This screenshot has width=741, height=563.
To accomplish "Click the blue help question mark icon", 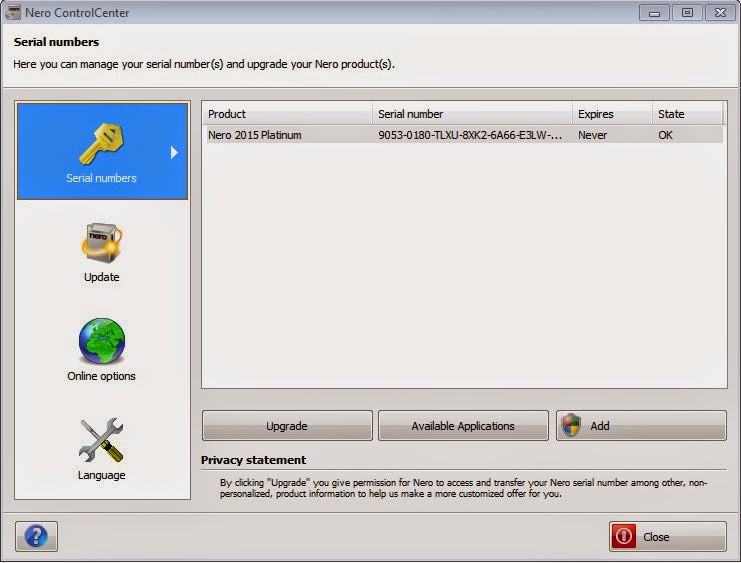I will tap(36, 536).
